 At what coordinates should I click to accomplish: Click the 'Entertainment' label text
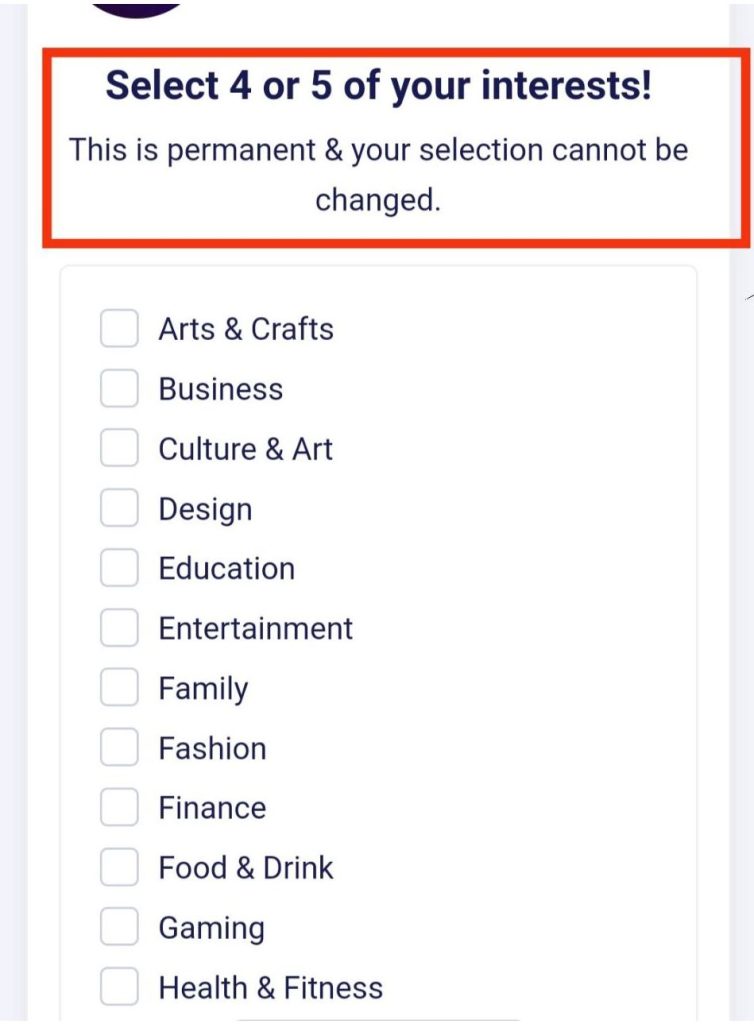[255, 628]
